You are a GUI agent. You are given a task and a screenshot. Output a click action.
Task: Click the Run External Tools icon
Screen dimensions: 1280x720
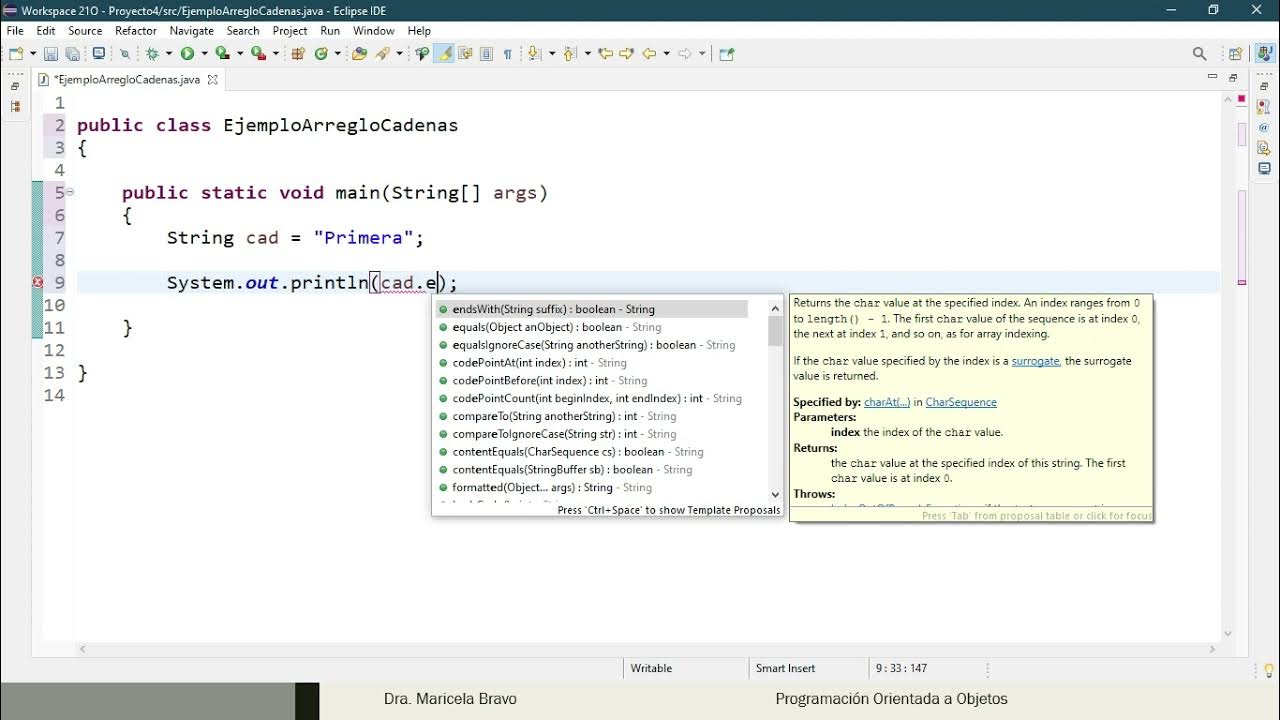[x=258, y=54]
